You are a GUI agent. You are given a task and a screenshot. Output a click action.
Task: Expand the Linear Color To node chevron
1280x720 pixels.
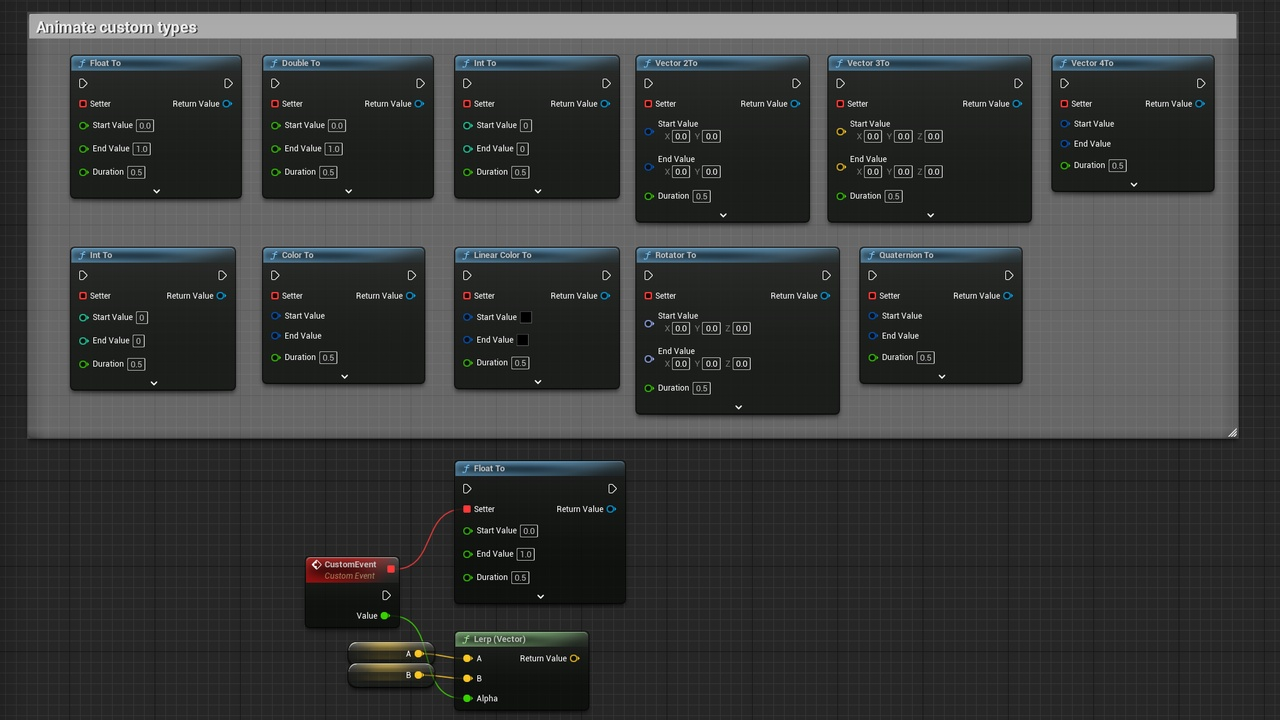coord(537,382)
